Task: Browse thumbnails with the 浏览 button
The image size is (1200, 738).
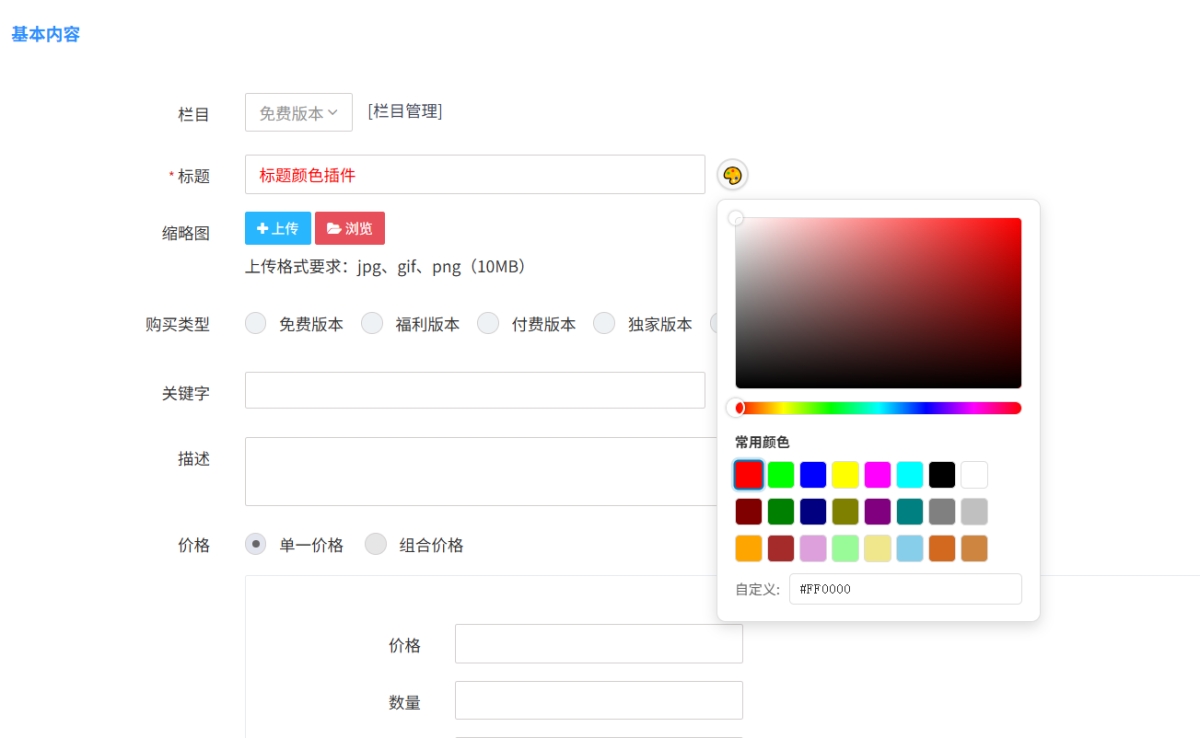Action: point(350,228)
